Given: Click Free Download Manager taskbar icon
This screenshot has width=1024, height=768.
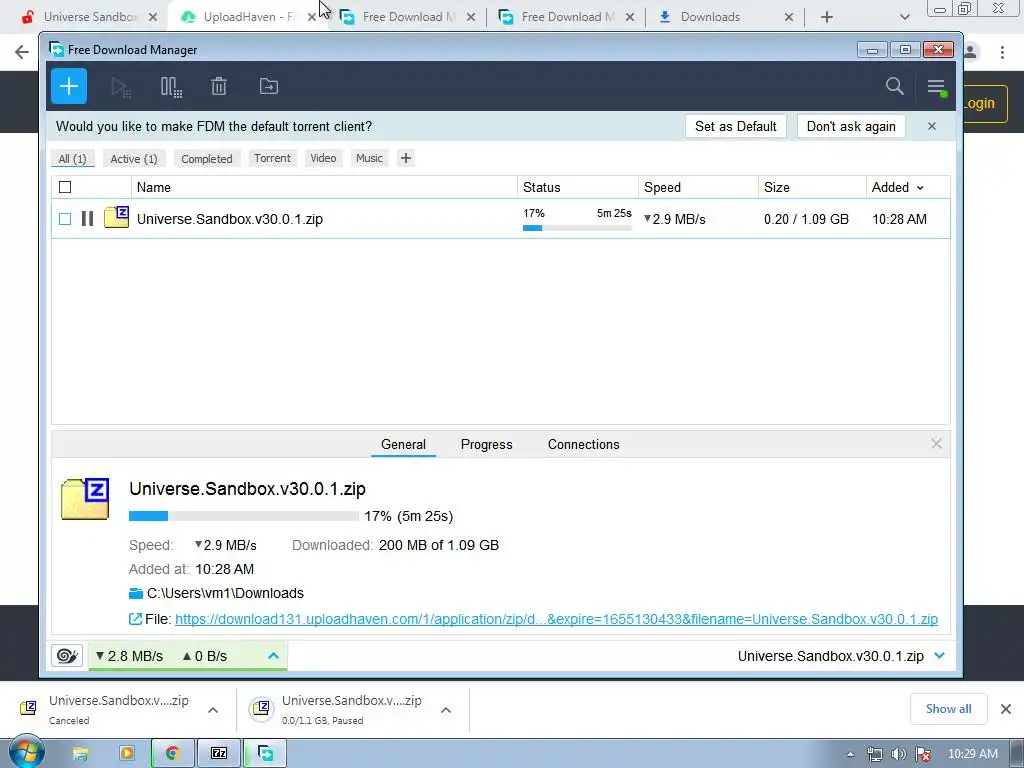Looking at the screenshot, I should click(x=265, y=754).
